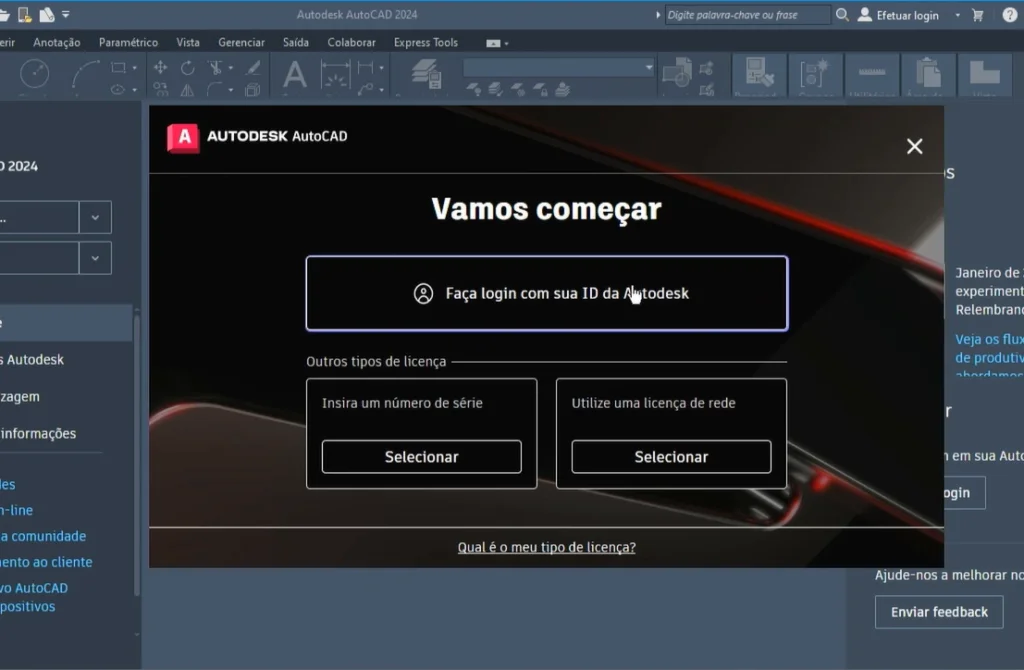The width and height of the screenshot is (1024, 670).
Task: Select the Circle draw tool
Action: click(35, 74)
